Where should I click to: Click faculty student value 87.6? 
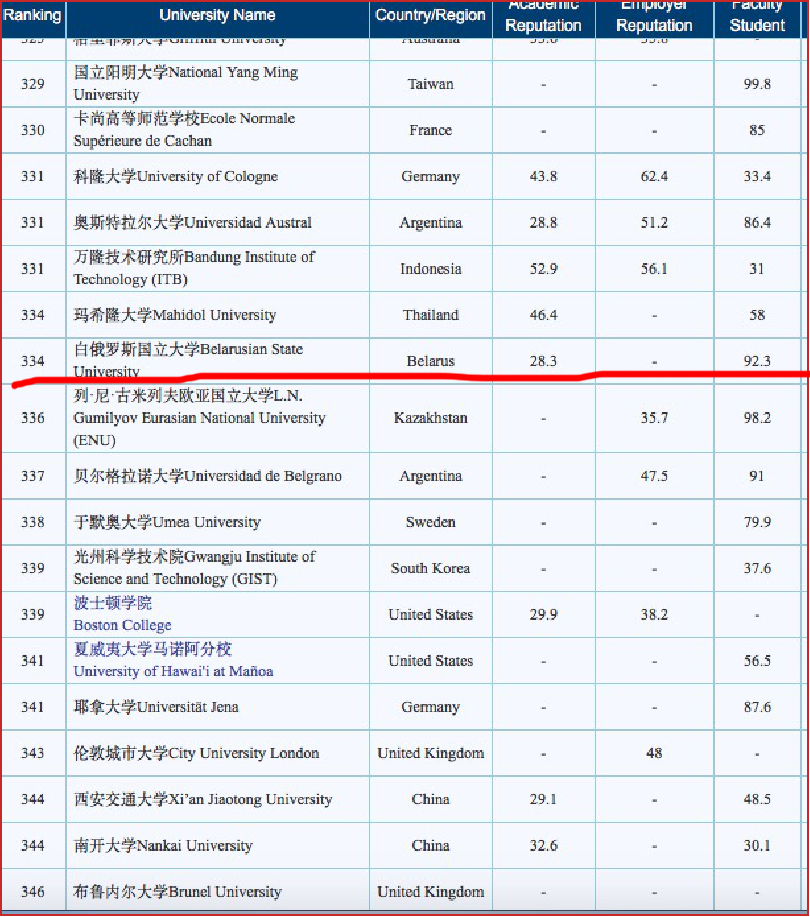pyautogui.click(x=757, y=706)
